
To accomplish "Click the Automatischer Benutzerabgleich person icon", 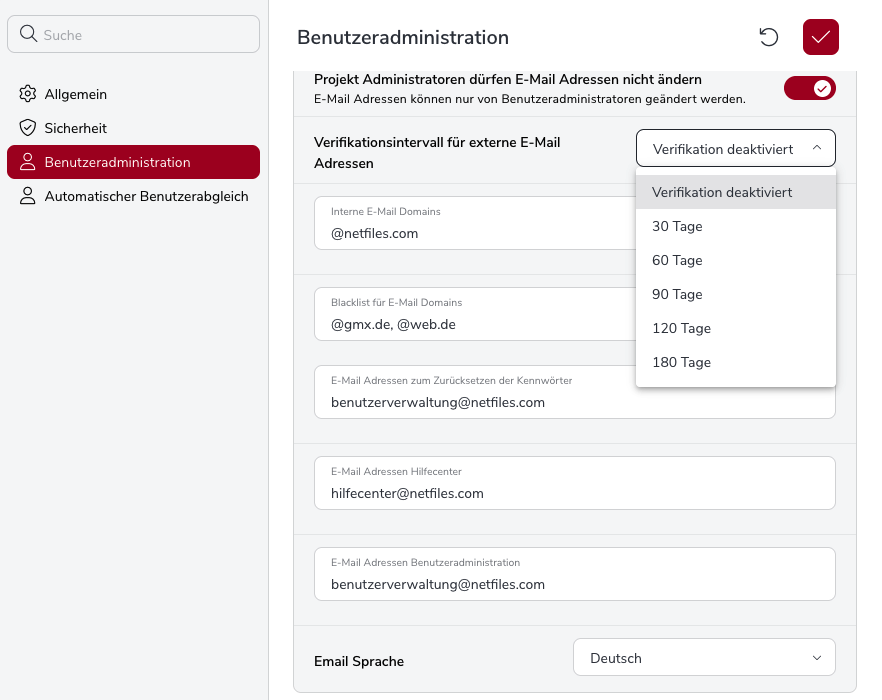I will coord(28,196).
